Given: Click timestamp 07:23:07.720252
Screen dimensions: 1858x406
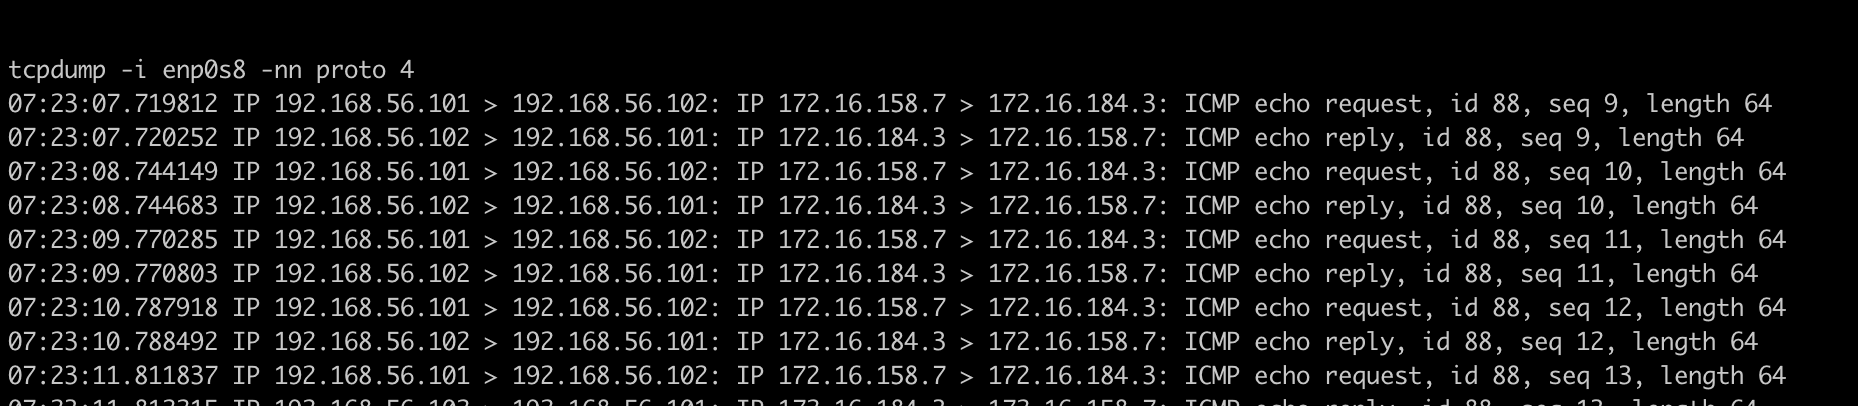Looking at the screenshot, I should pos(113,138).
